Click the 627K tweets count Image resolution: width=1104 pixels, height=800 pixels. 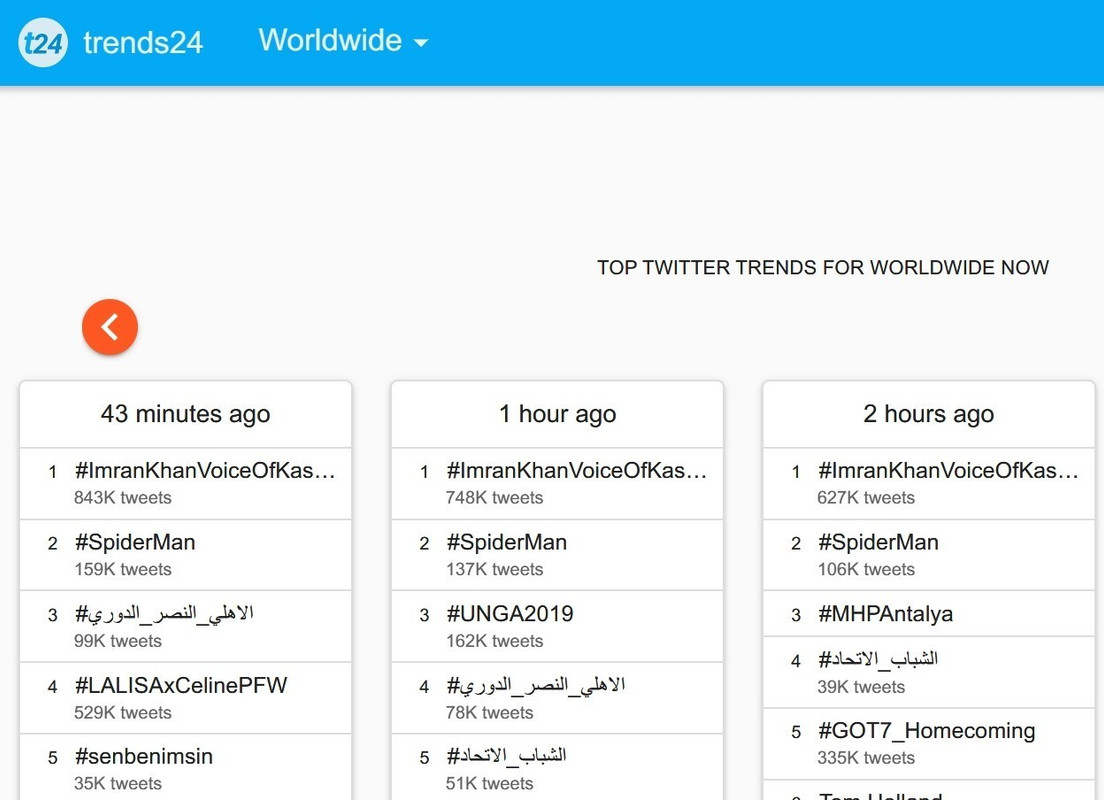tap(867, 497)
